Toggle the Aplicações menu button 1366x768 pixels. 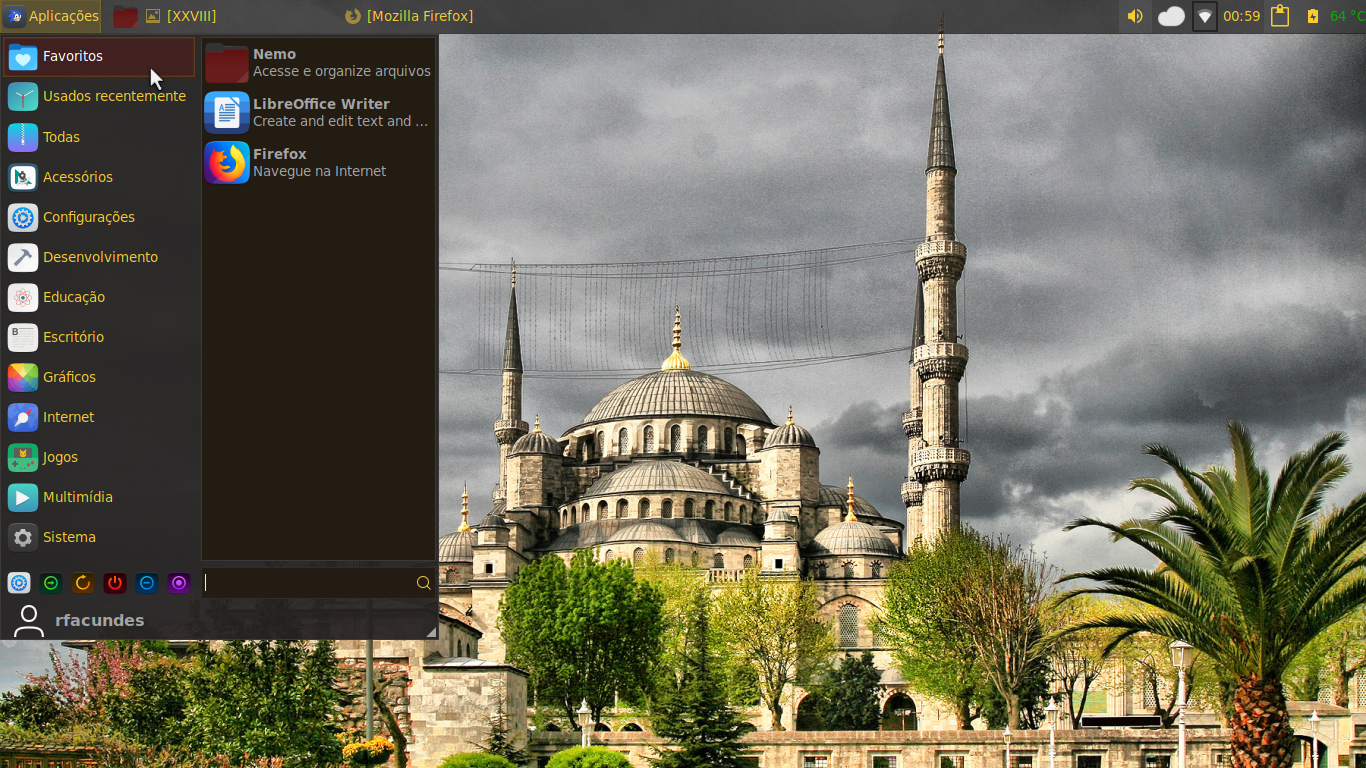[x=52, y=16]
